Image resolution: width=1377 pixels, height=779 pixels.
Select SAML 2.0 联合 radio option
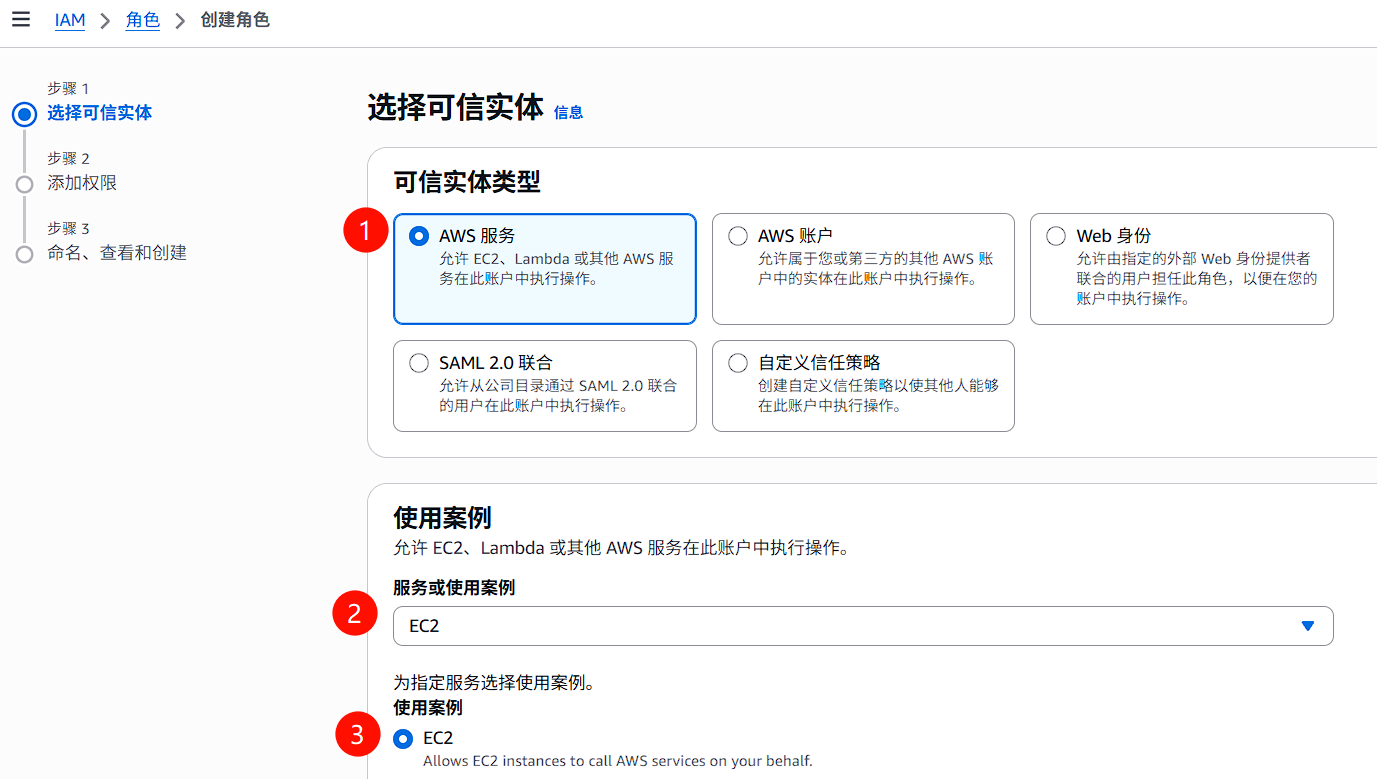tap(419, 363)
